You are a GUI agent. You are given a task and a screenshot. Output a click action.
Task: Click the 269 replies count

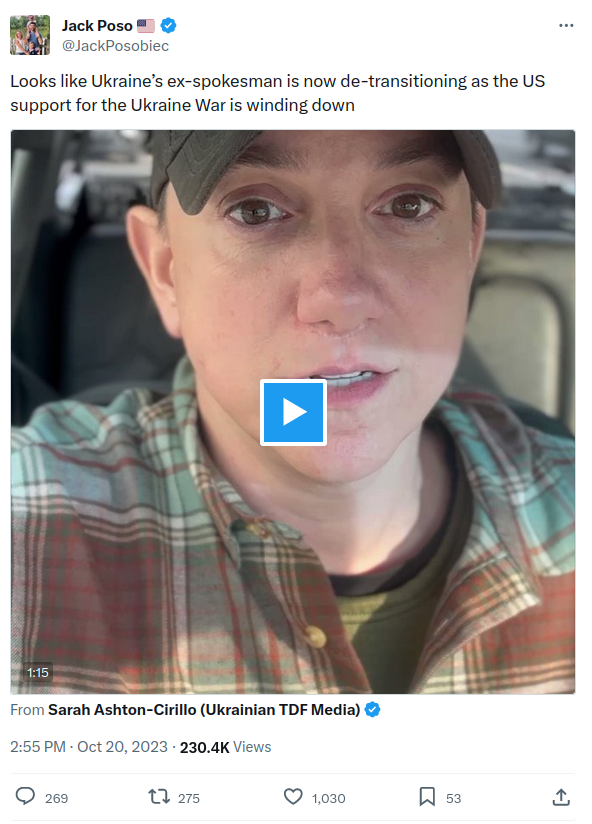[56, 798]
